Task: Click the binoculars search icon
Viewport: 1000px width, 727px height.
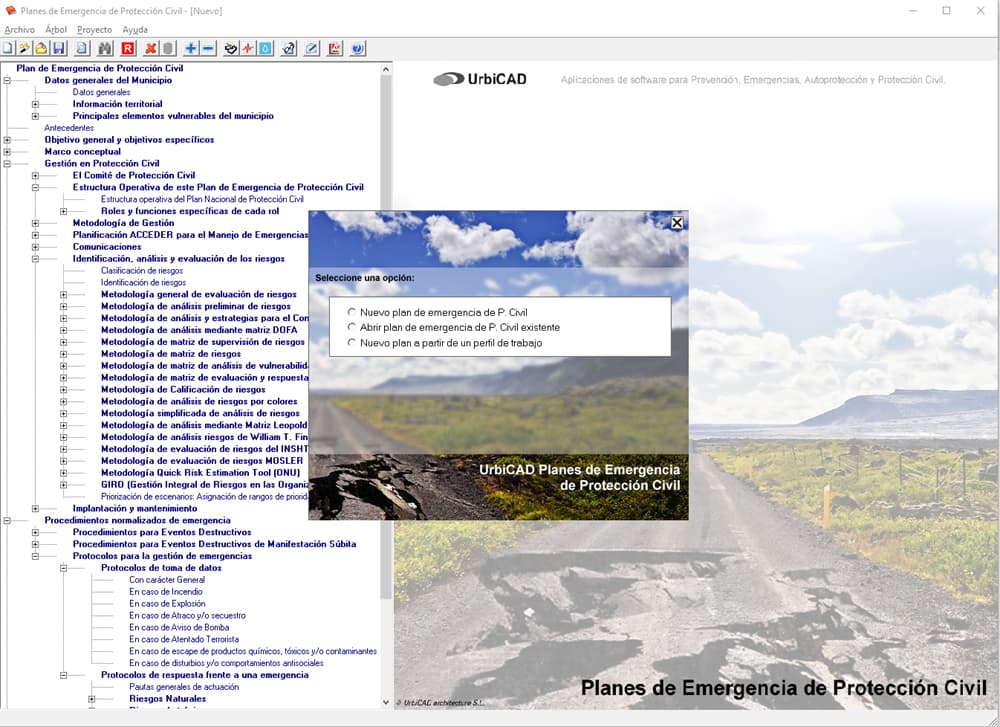Action: coord(105,48)
